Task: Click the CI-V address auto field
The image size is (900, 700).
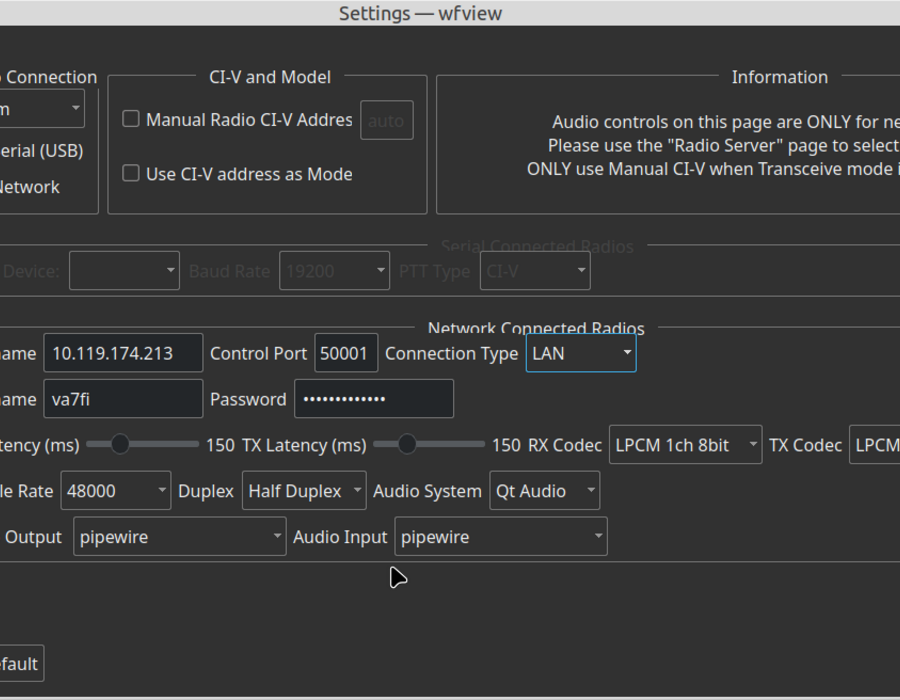Action: click(x=386, y=120)
